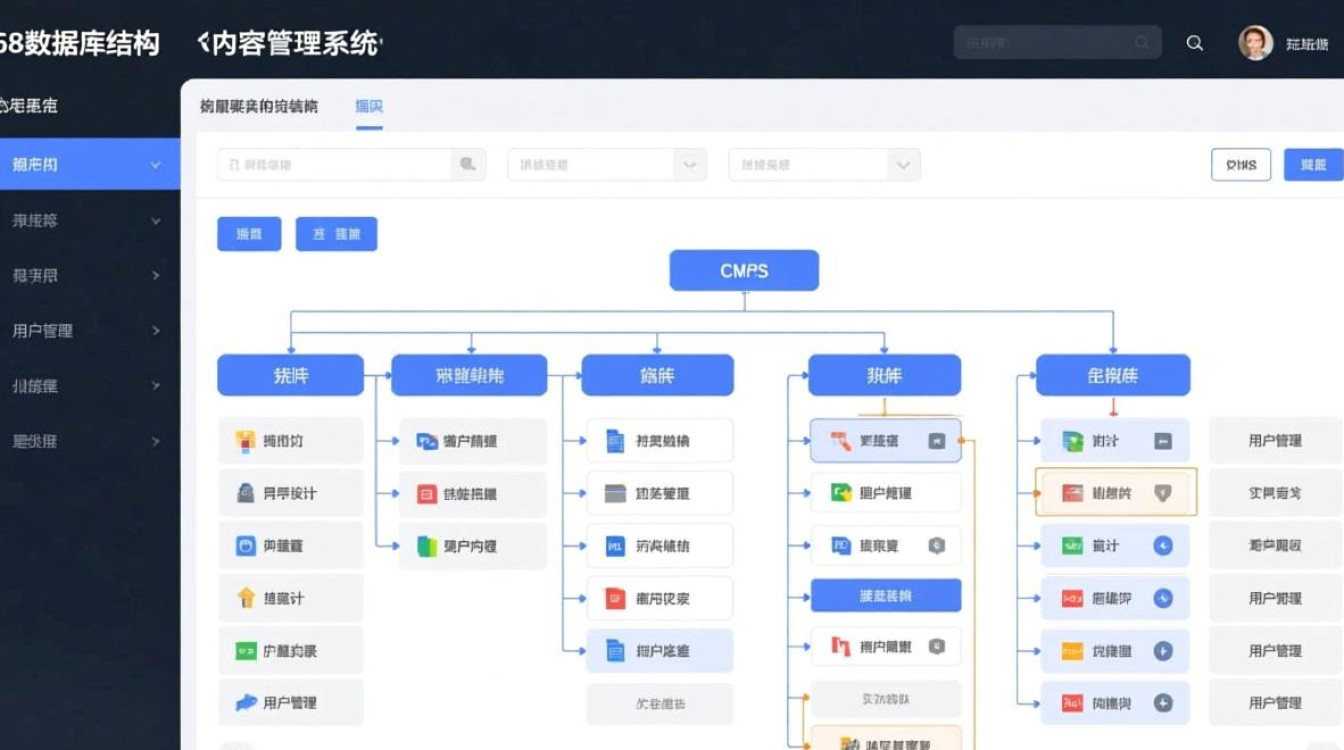Click the CMPS root node of the diagram
1344x750 pixels.
[744, 269]
